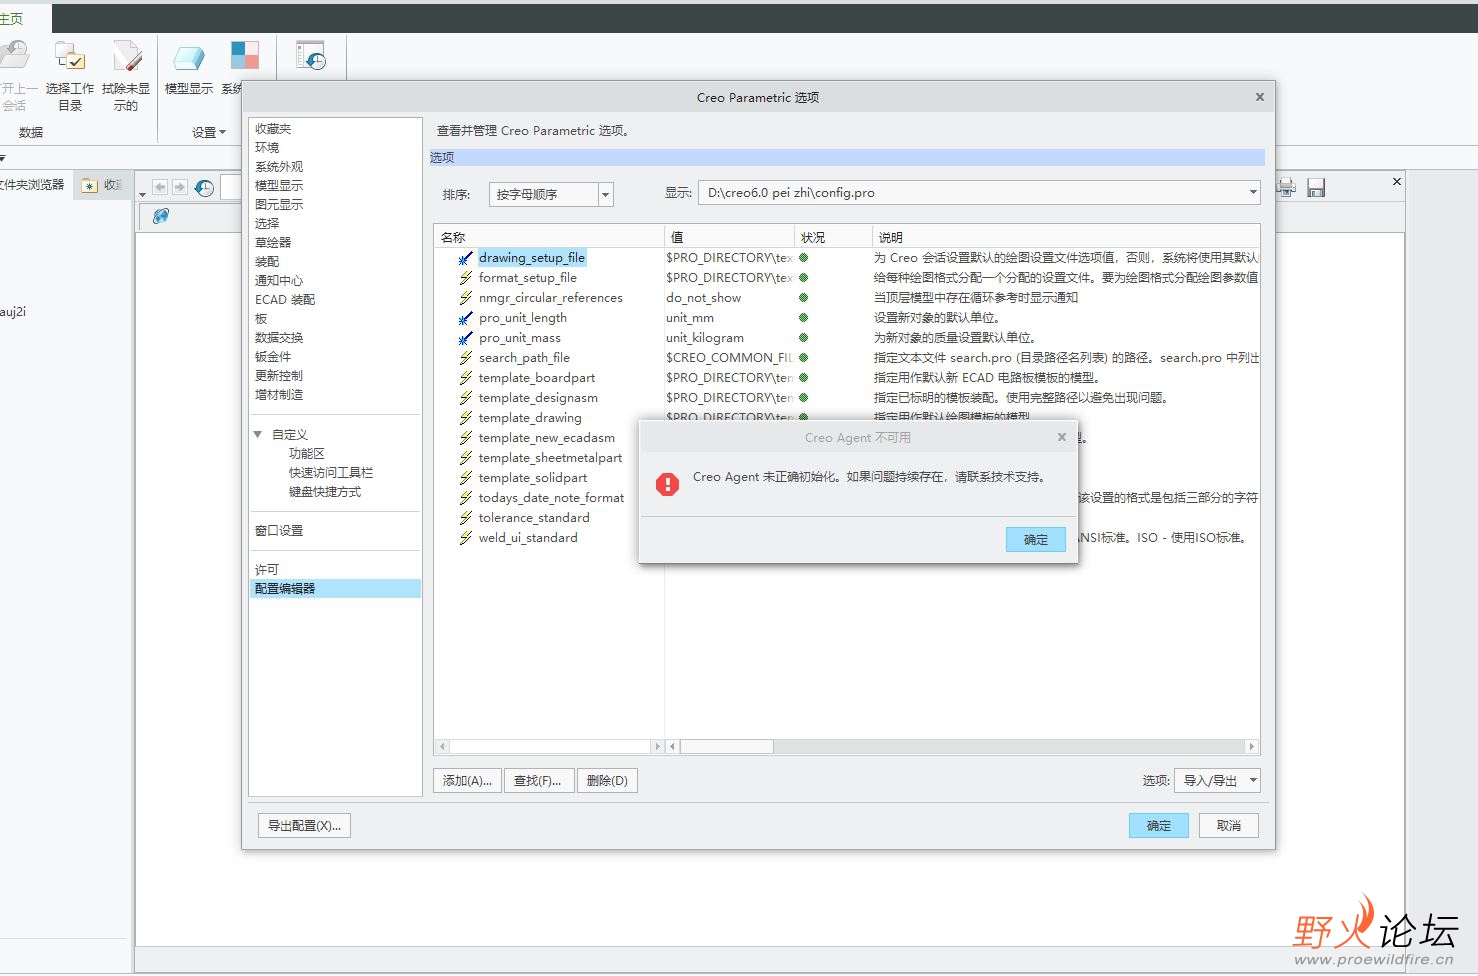The width and height of the screenshot is (1478, 976).
Task: Click the print icon in browser toolbar
Action: click(x=1287, y=187)
